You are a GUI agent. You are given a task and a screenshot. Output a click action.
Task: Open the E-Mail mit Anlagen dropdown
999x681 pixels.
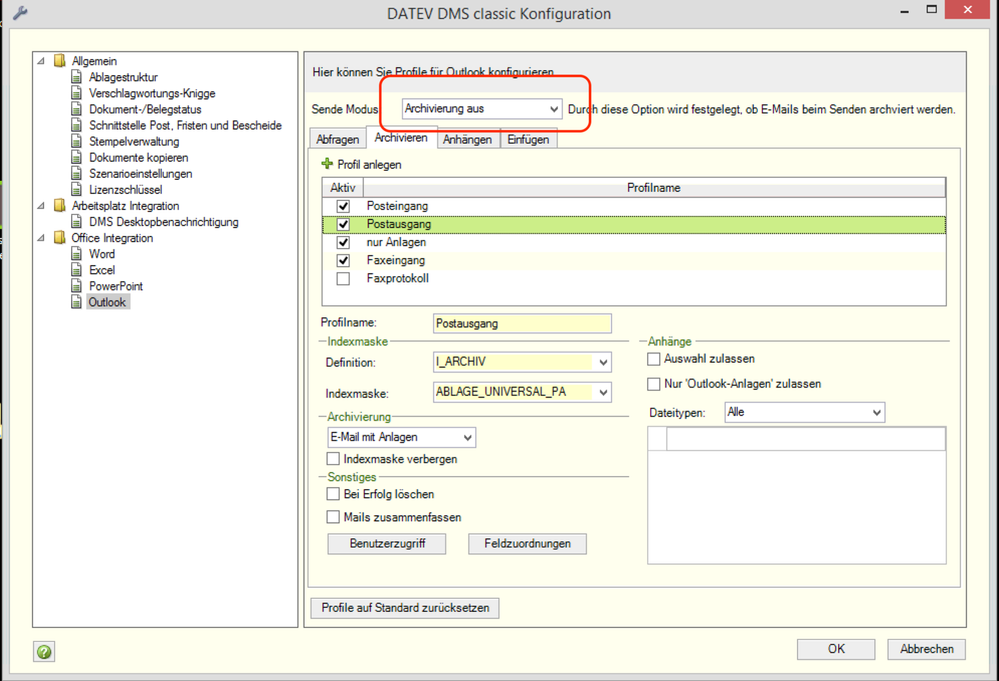pyautogui.click(x=401, y=437)
